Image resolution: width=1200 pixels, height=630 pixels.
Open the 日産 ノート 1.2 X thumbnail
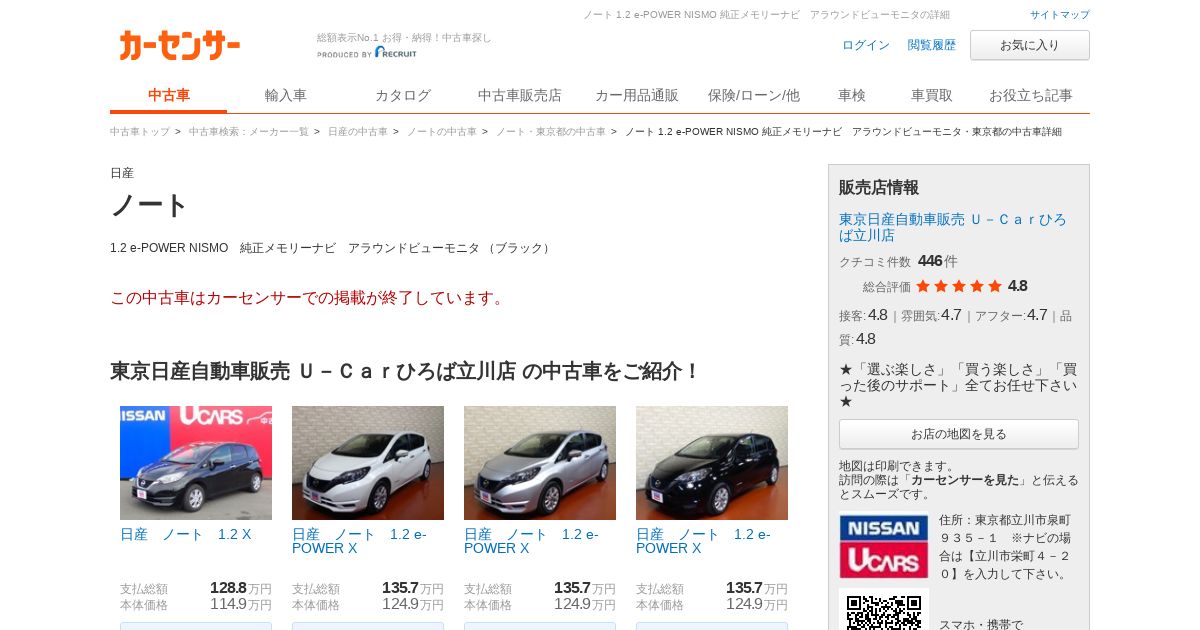click(x=196, y=463)
